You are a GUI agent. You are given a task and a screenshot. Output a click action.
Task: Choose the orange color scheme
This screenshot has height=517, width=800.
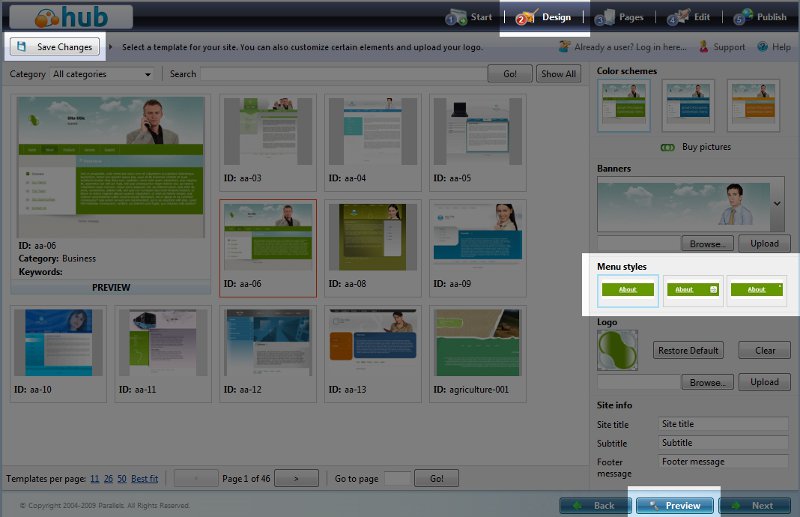click(x=752, y=105)
